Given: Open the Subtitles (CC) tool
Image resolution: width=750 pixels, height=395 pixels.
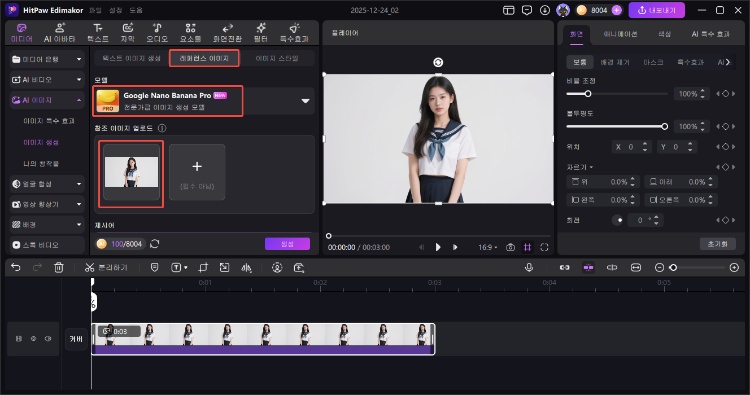Looking at the screenshot, I should tap(127, 33).
